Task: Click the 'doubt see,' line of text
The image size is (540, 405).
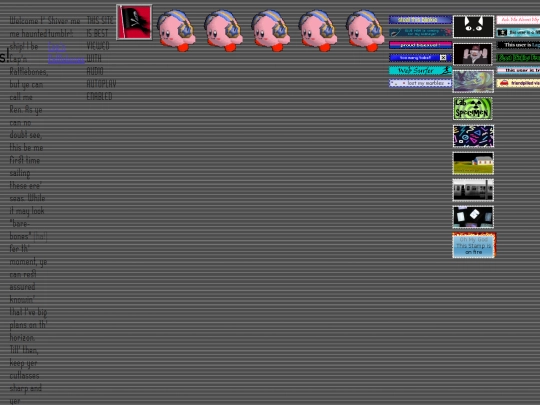Action: [x=25, y=135]
